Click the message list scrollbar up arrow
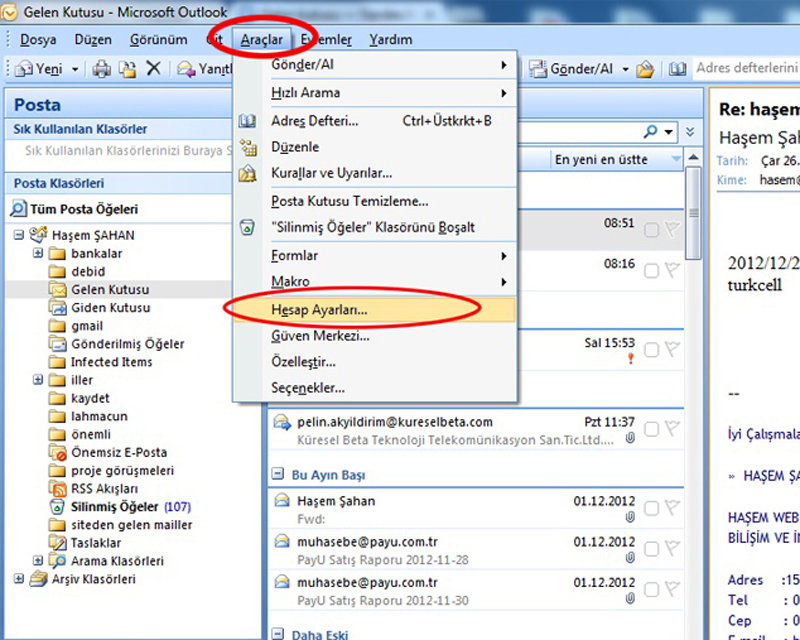The height and width of the screenshot is (640, 800). pos(693,157)
